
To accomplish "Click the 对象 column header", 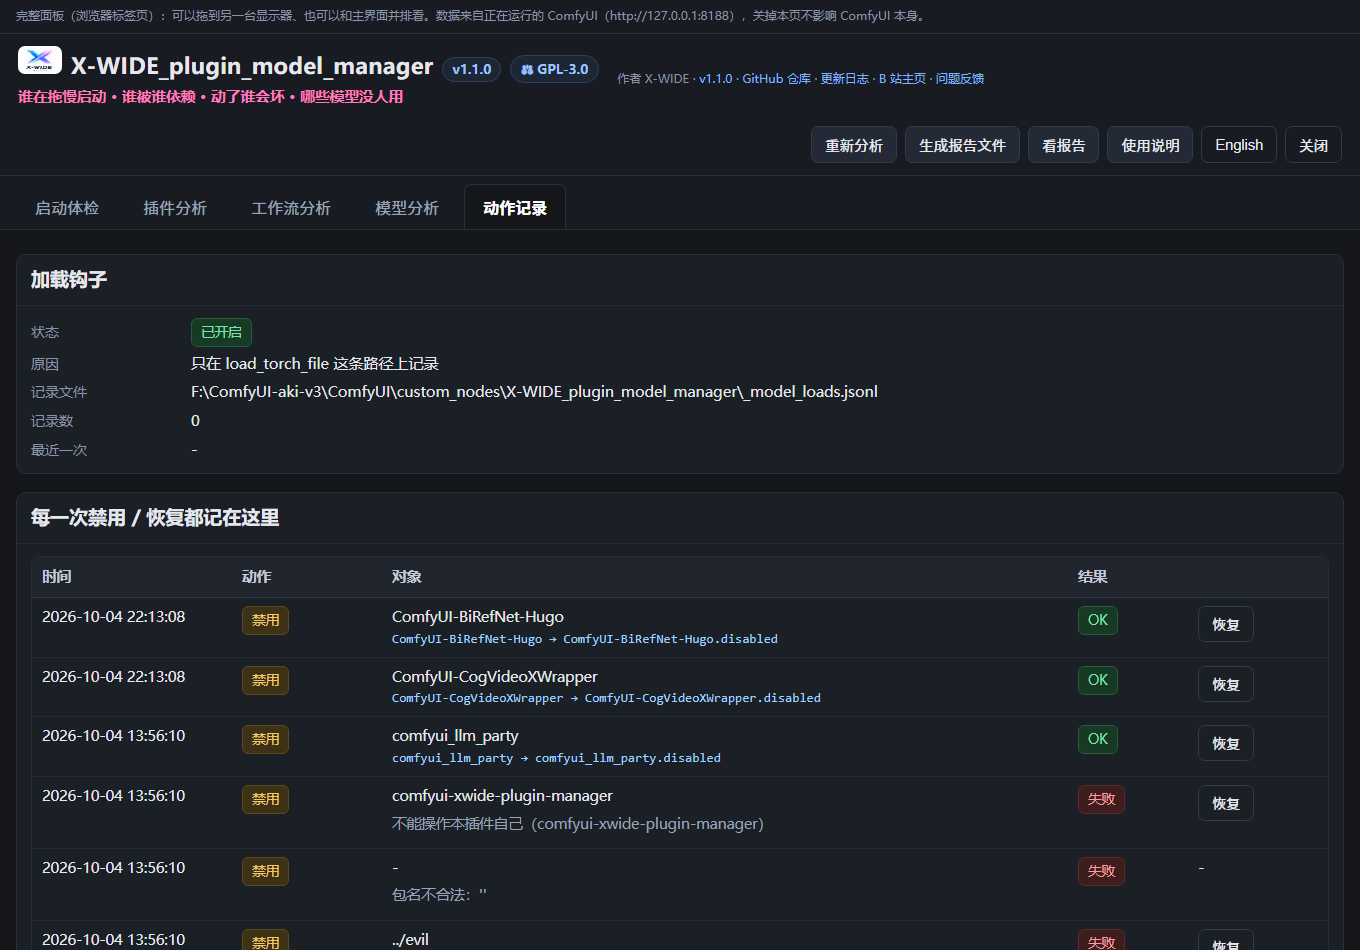I will coord(407,577).
